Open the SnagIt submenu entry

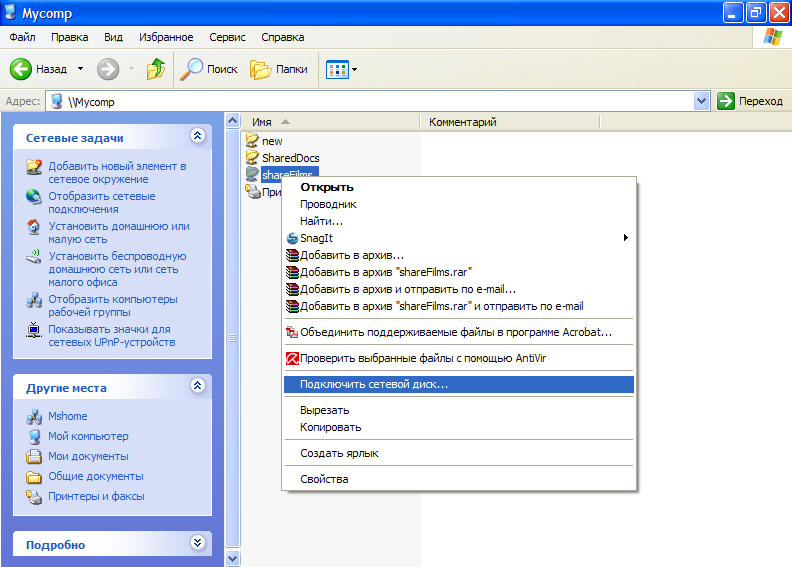pyautogui.click(x=316, y=238)
